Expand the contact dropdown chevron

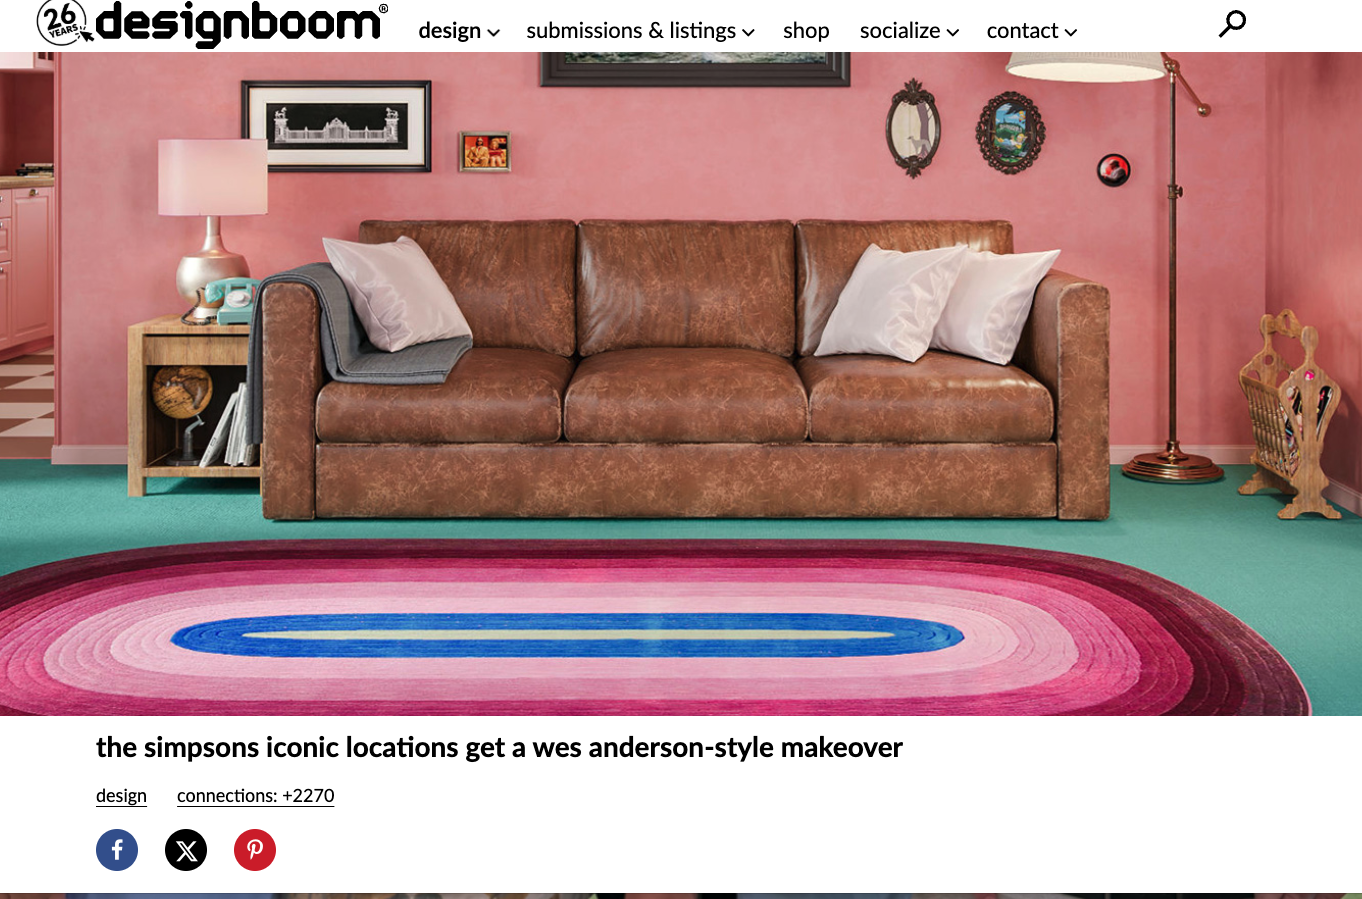1071,33
